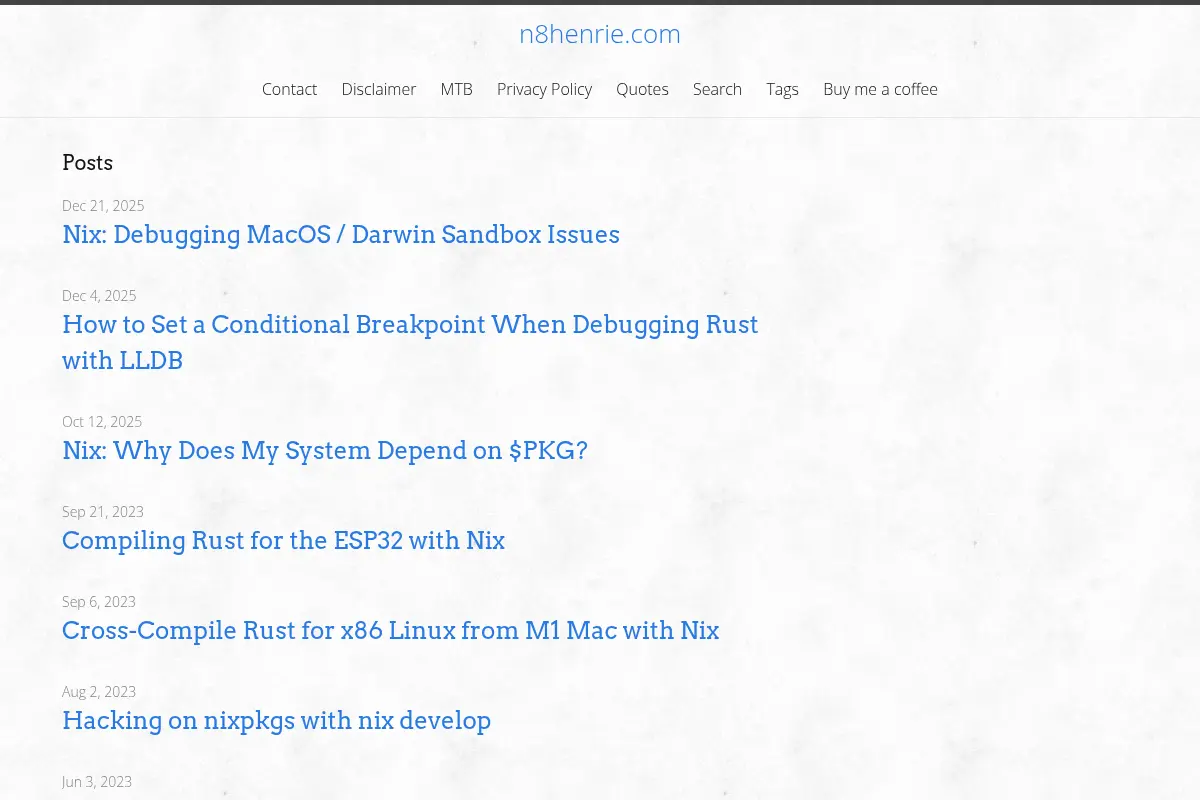The height and width of the screenshot is (800, 1200).
Task: Open the Disclaimer menu item
Action: click(378, 89)
